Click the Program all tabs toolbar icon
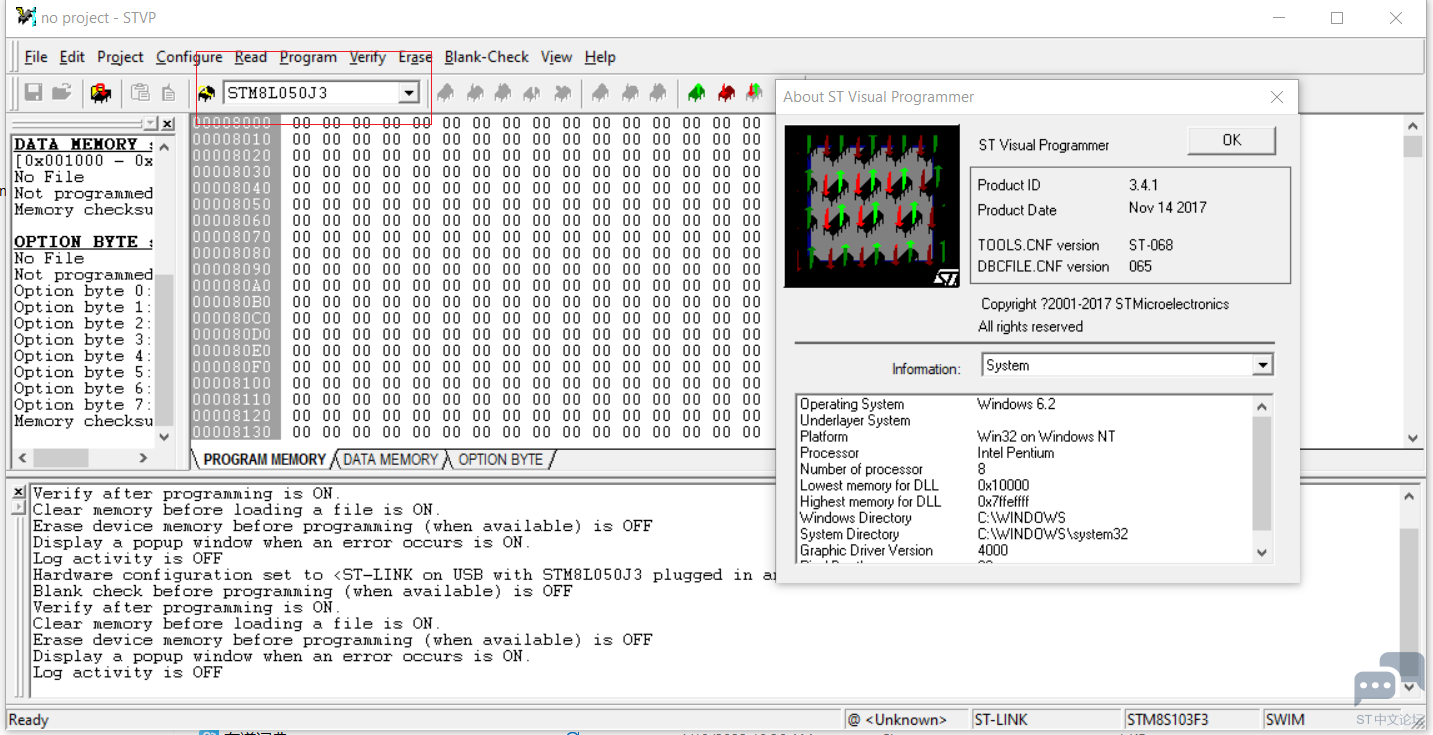 (x=629, y=93)
